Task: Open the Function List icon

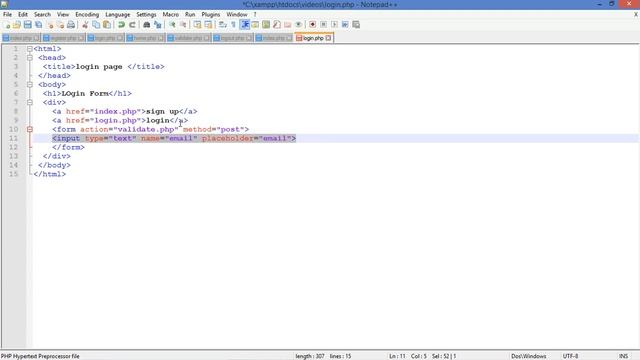Action: tap(277, 25)
